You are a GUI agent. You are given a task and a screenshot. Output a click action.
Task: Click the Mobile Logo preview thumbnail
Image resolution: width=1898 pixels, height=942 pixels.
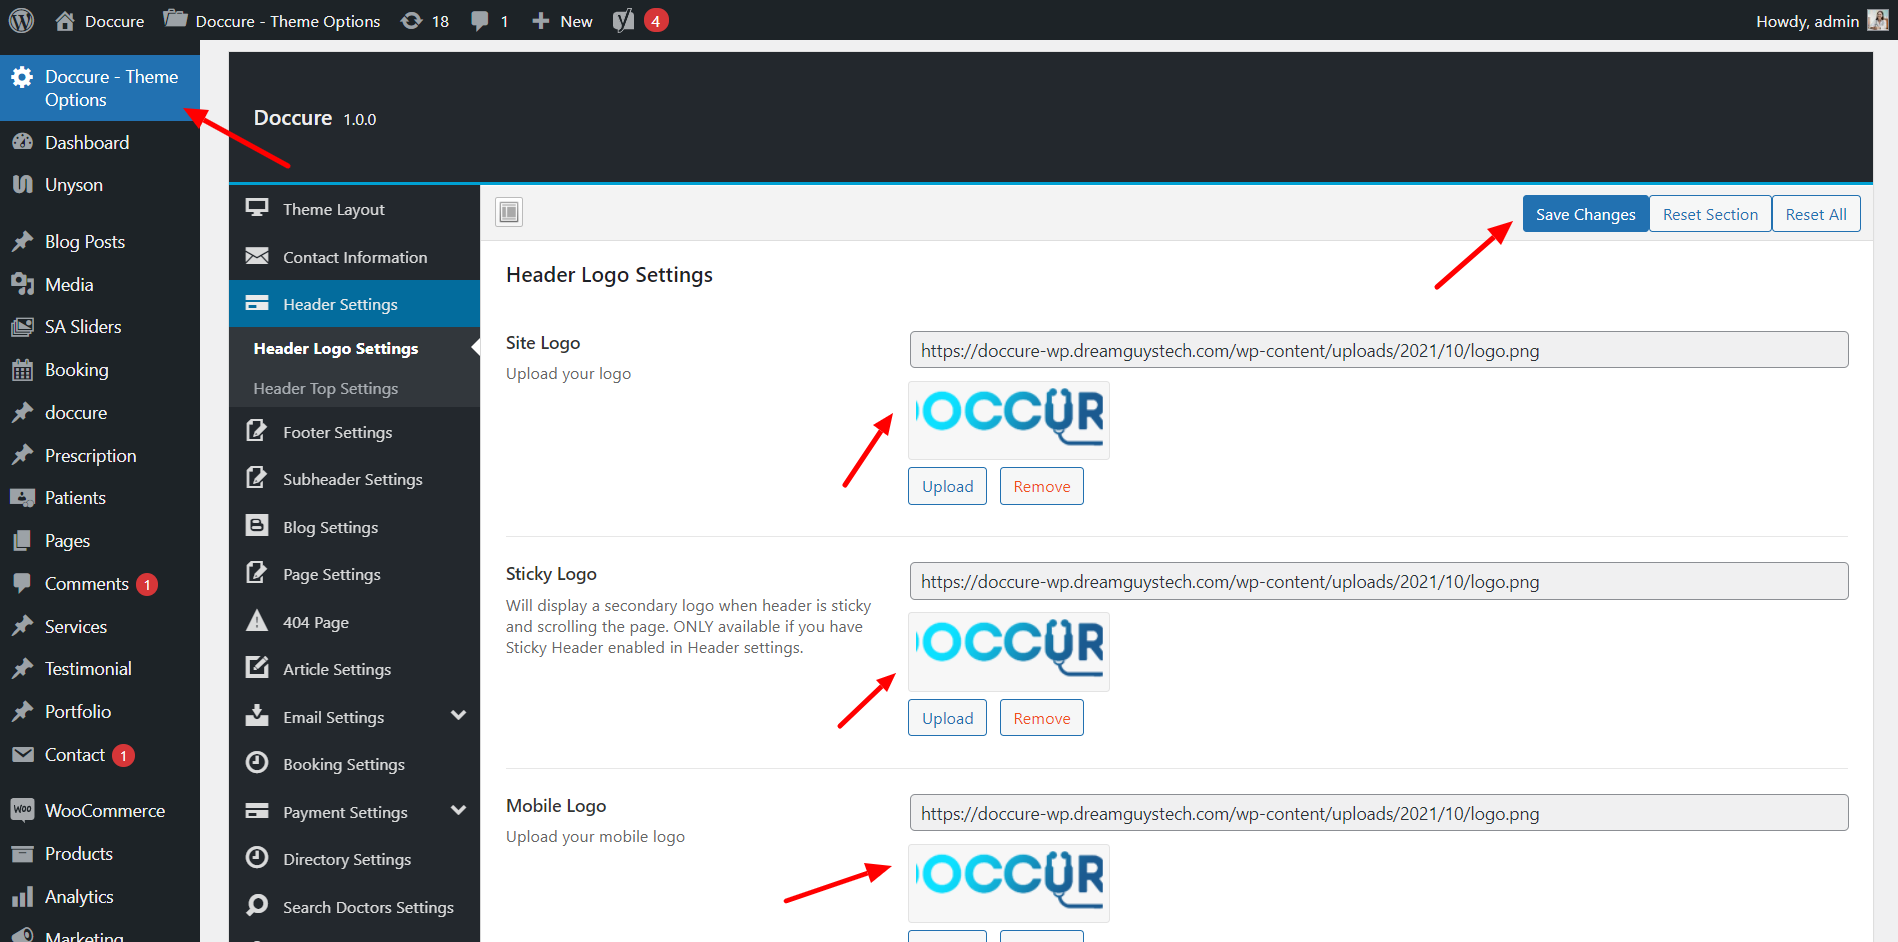click(x=1008, y=882)
